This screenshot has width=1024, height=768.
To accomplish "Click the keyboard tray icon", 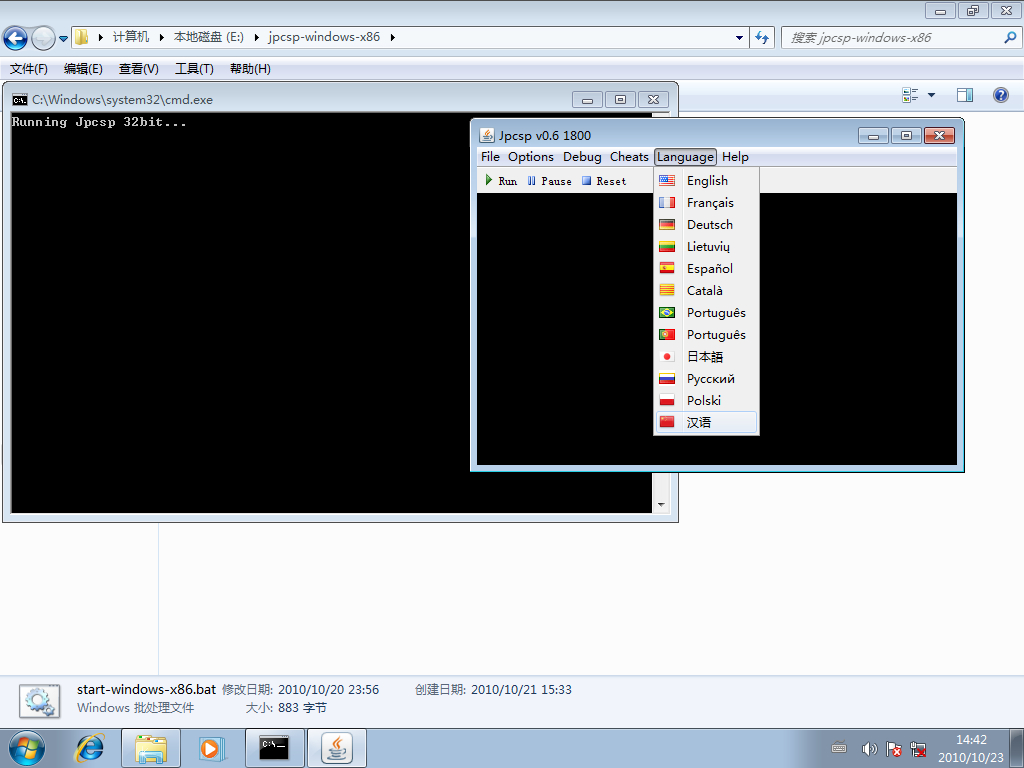I will [x=839, y=748].
